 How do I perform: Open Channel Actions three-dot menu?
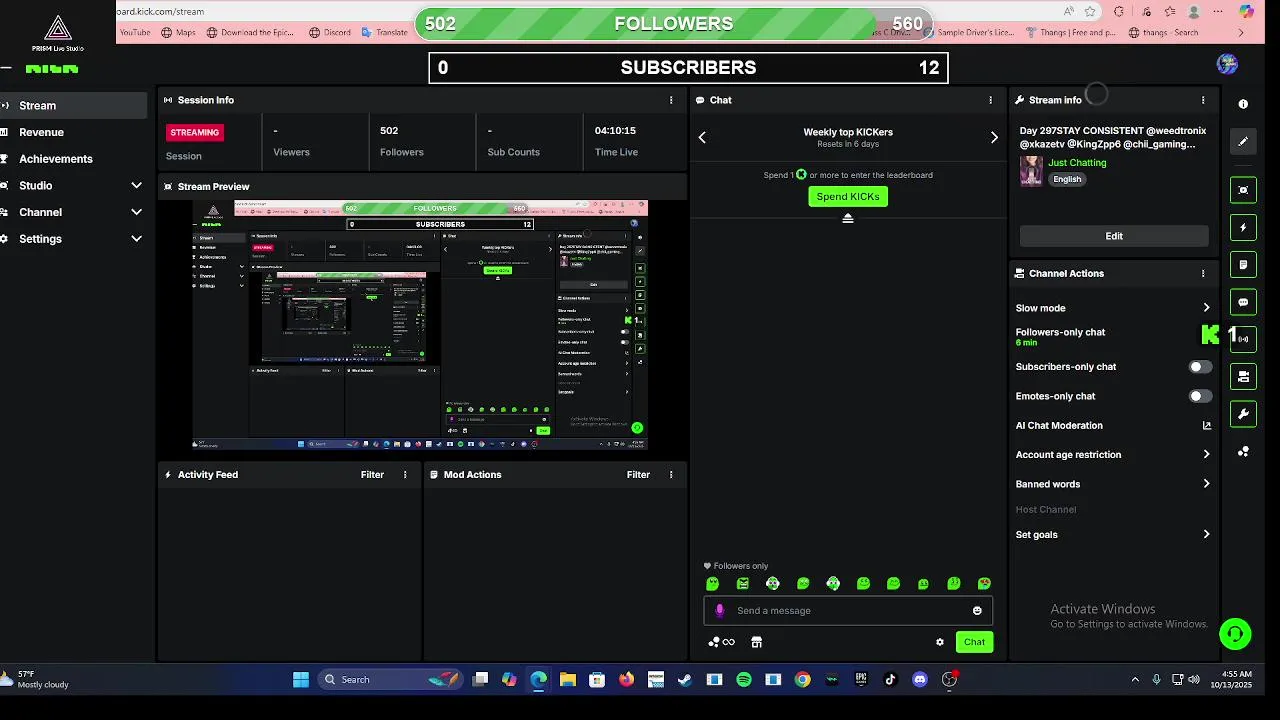1203,273
